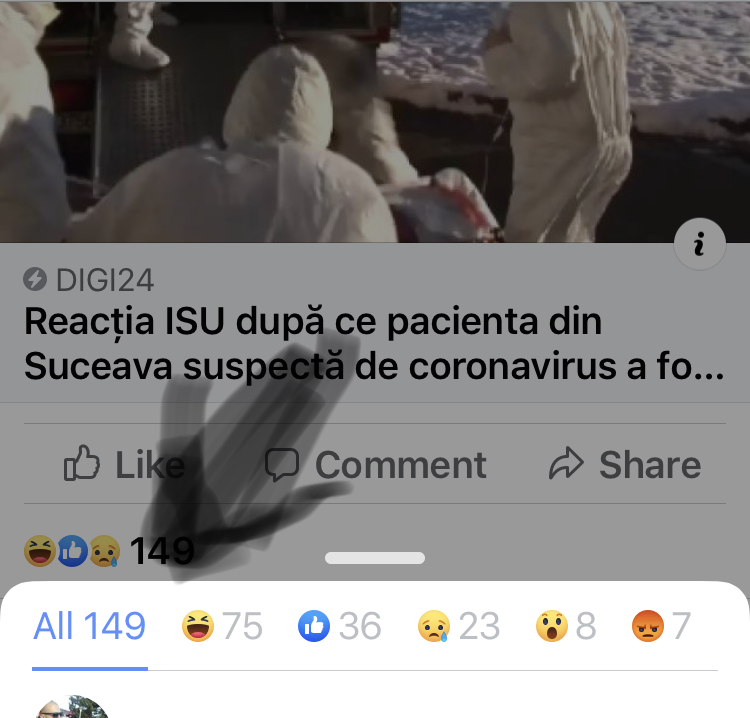Screen dimensions: 750x718
Task: Show the 23 Sad reactions tab
Action: [x=459, y=626]
